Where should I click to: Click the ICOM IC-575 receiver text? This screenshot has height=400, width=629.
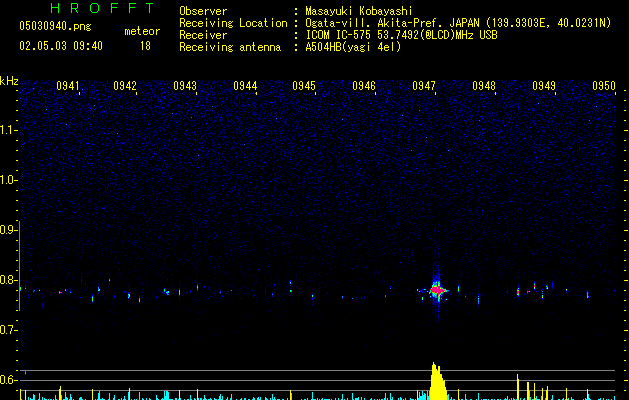pyautogui.click(x=401, y=35)
